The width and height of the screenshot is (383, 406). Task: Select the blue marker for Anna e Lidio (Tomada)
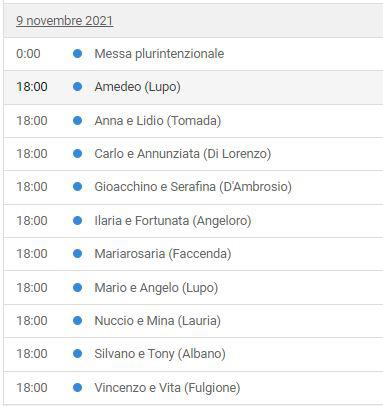pos(77,120)
